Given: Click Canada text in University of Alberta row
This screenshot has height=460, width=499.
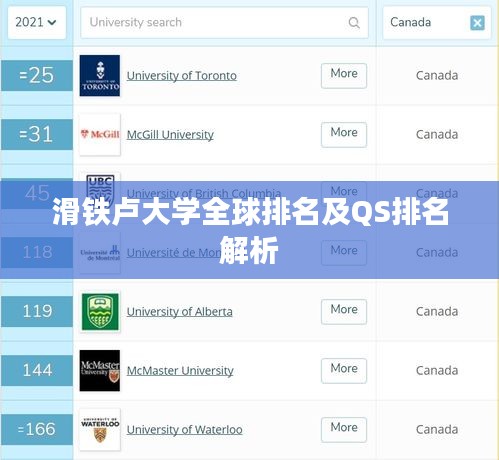Looking at the screenshot, I should coord(437,312).
